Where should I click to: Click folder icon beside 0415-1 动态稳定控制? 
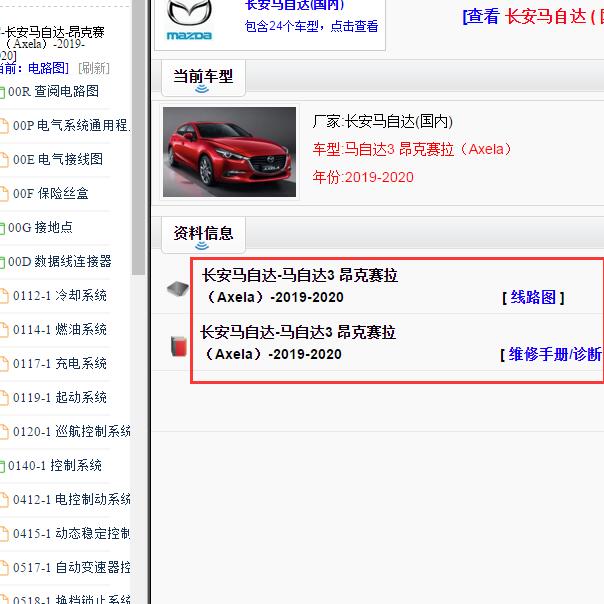[x=4, y=534]
